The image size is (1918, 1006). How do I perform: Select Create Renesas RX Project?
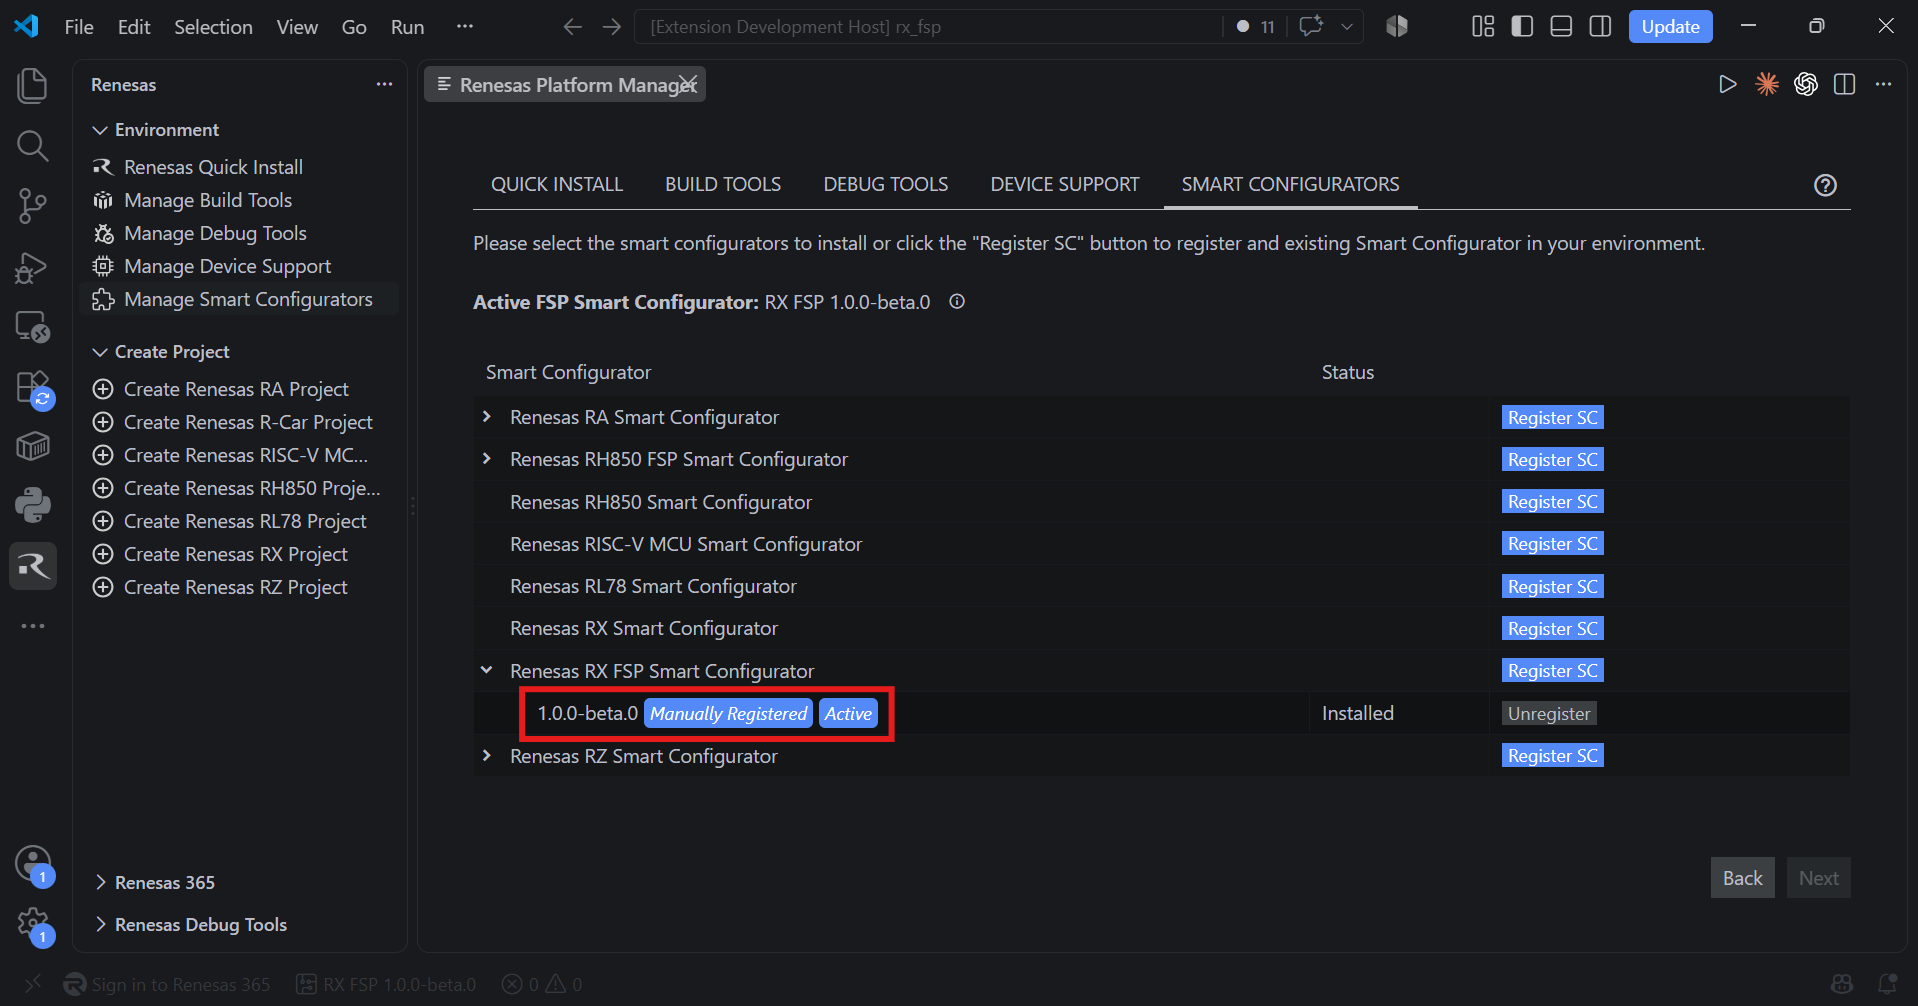[x=236, y=554]
